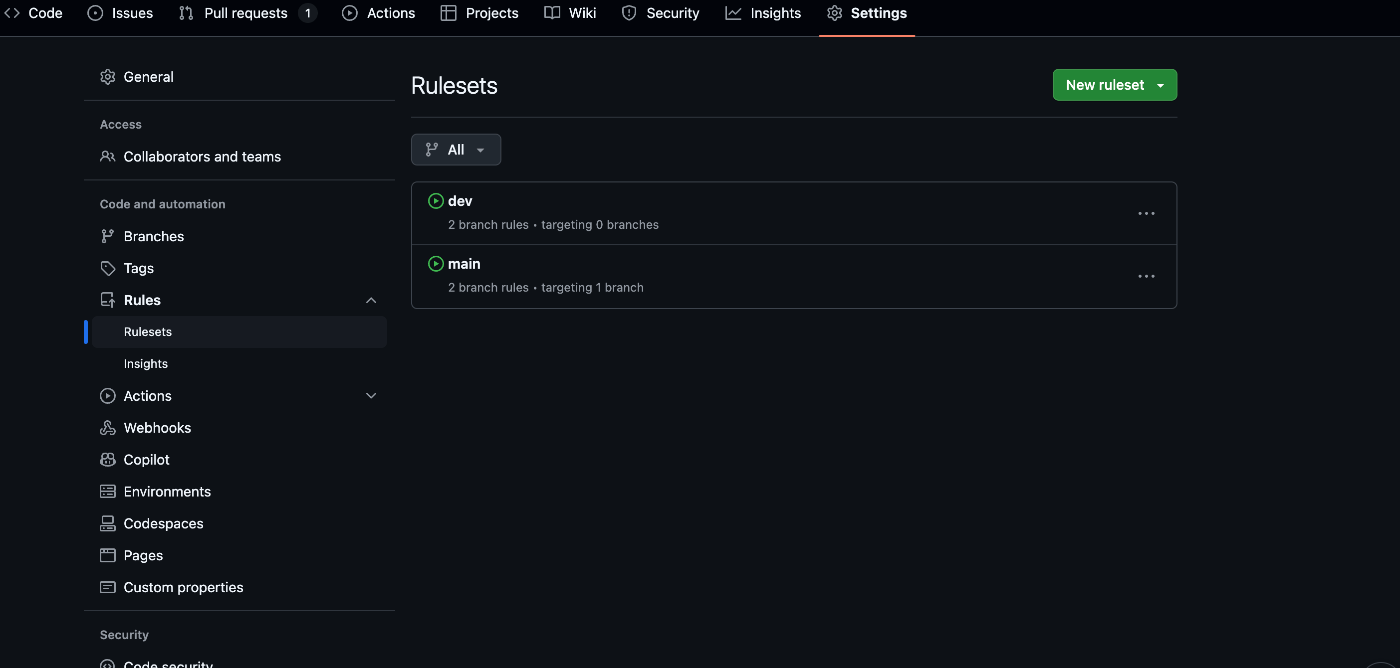Click the Issues circle-dot icon
Image resolution: width=1400 pixels, height=668 pixels.
(96, 13)
